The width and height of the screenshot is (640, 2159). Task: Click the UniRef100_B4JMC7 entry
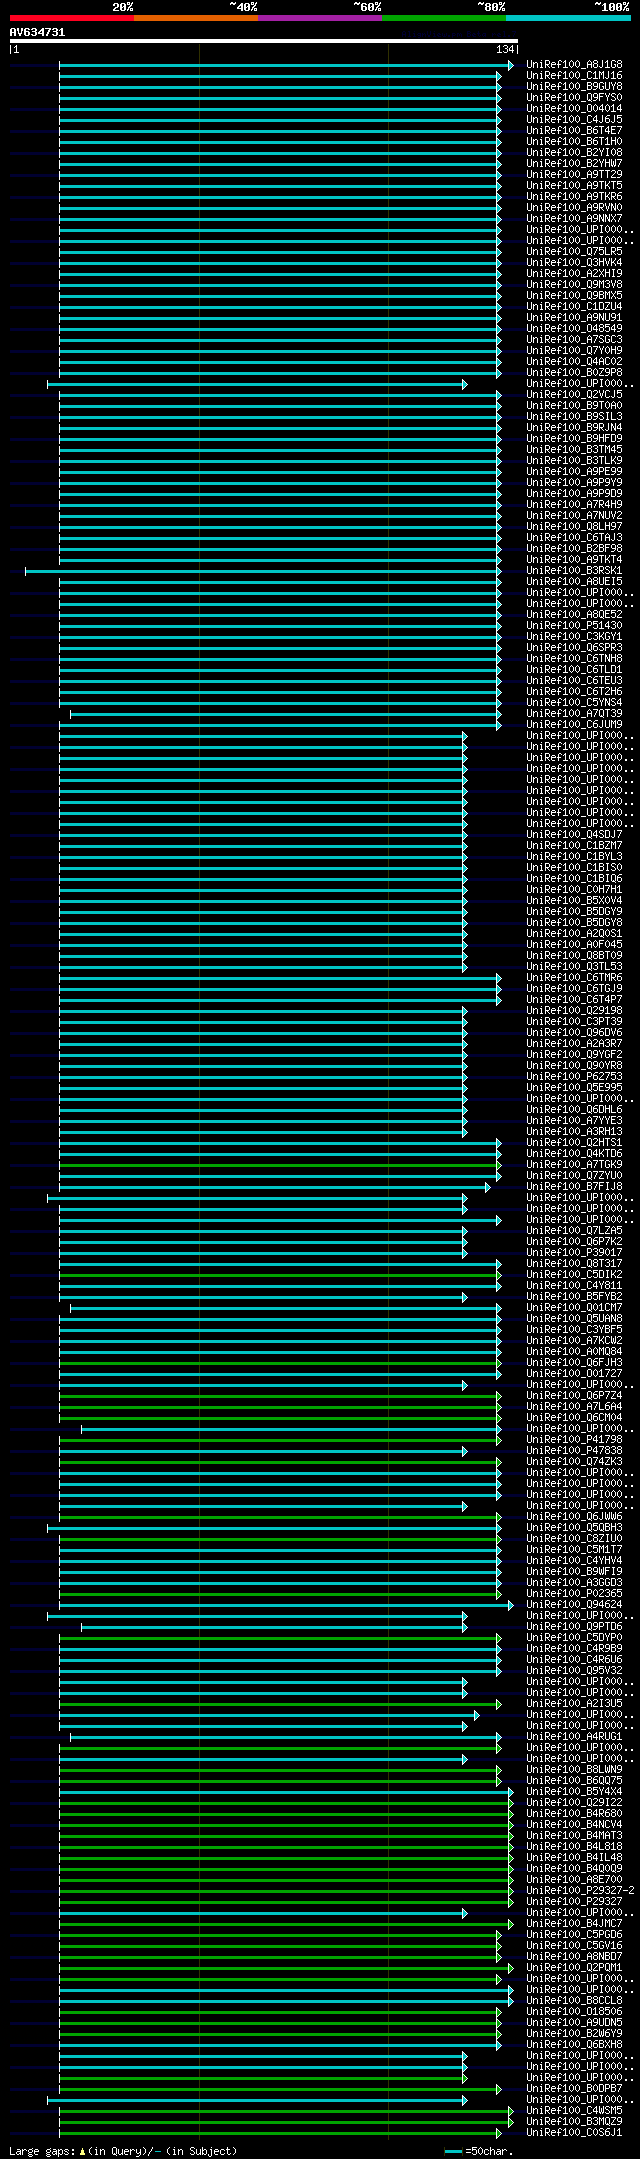pos(574,1924)
